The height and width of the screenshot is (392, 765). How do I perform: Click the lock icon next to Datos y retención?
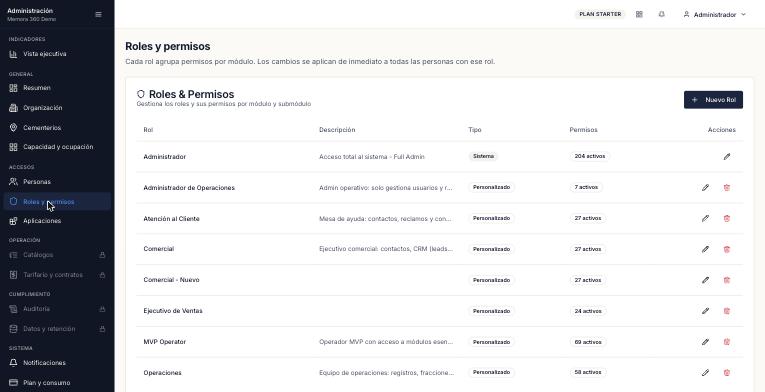(x=102, y=329)
